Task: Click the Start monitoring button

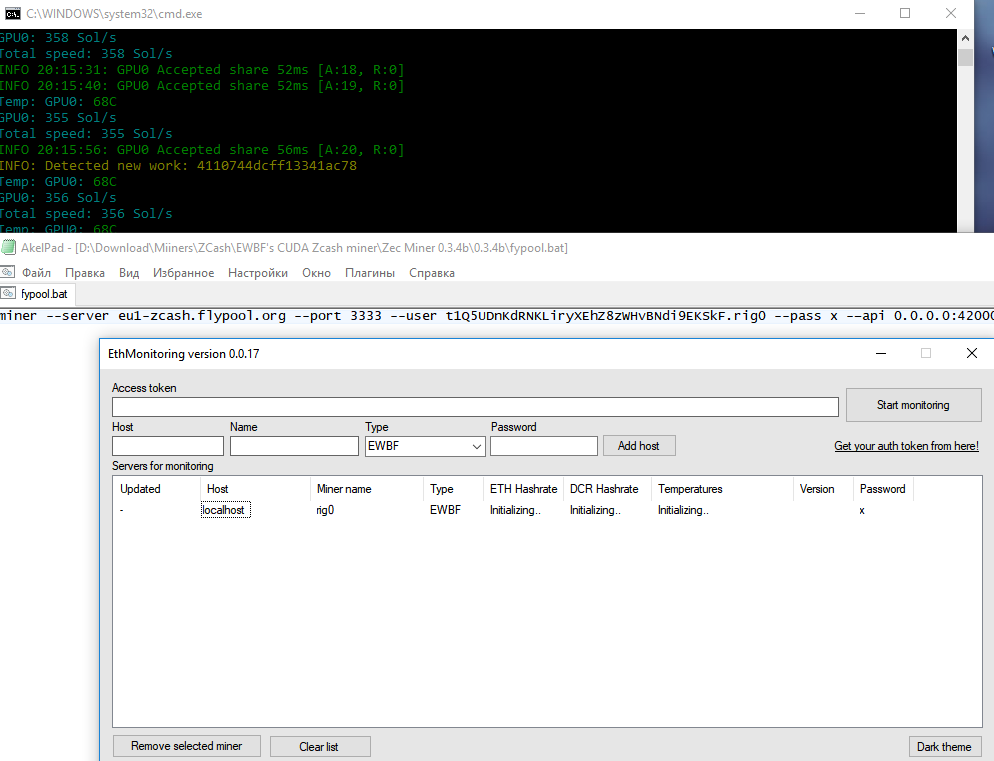Action: pos(913,405)
